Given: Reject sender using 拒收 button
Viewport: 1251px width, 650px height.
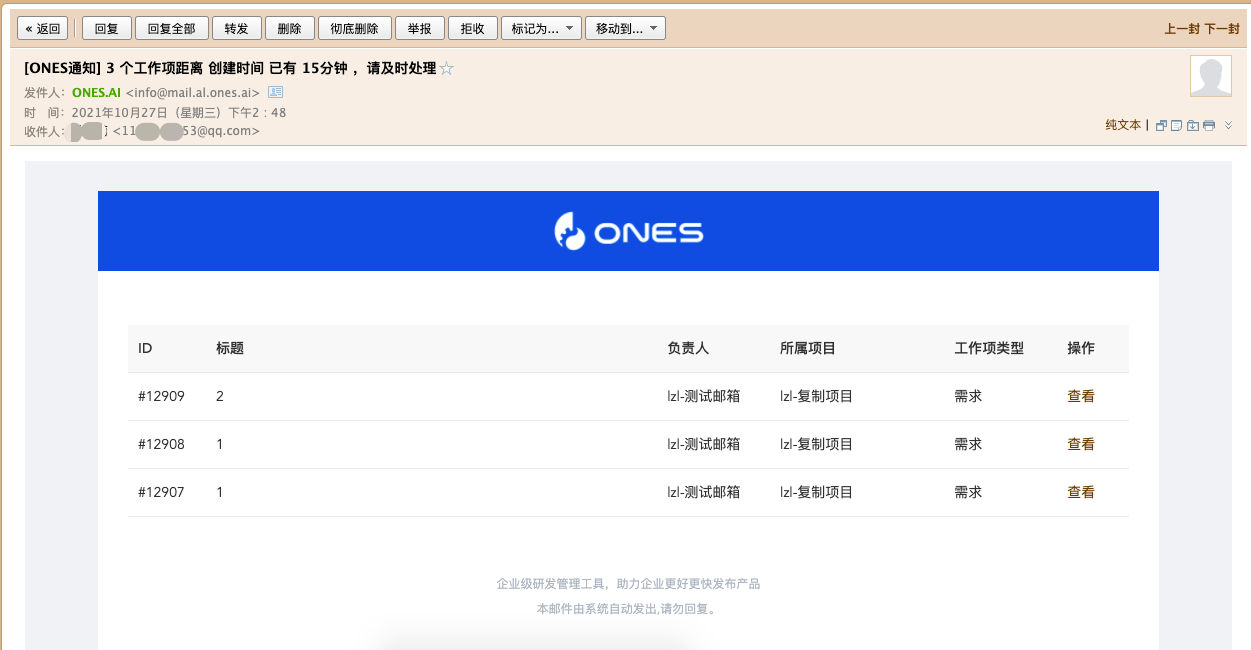Looking at the screenshot, I should click(x=473, y=29).
